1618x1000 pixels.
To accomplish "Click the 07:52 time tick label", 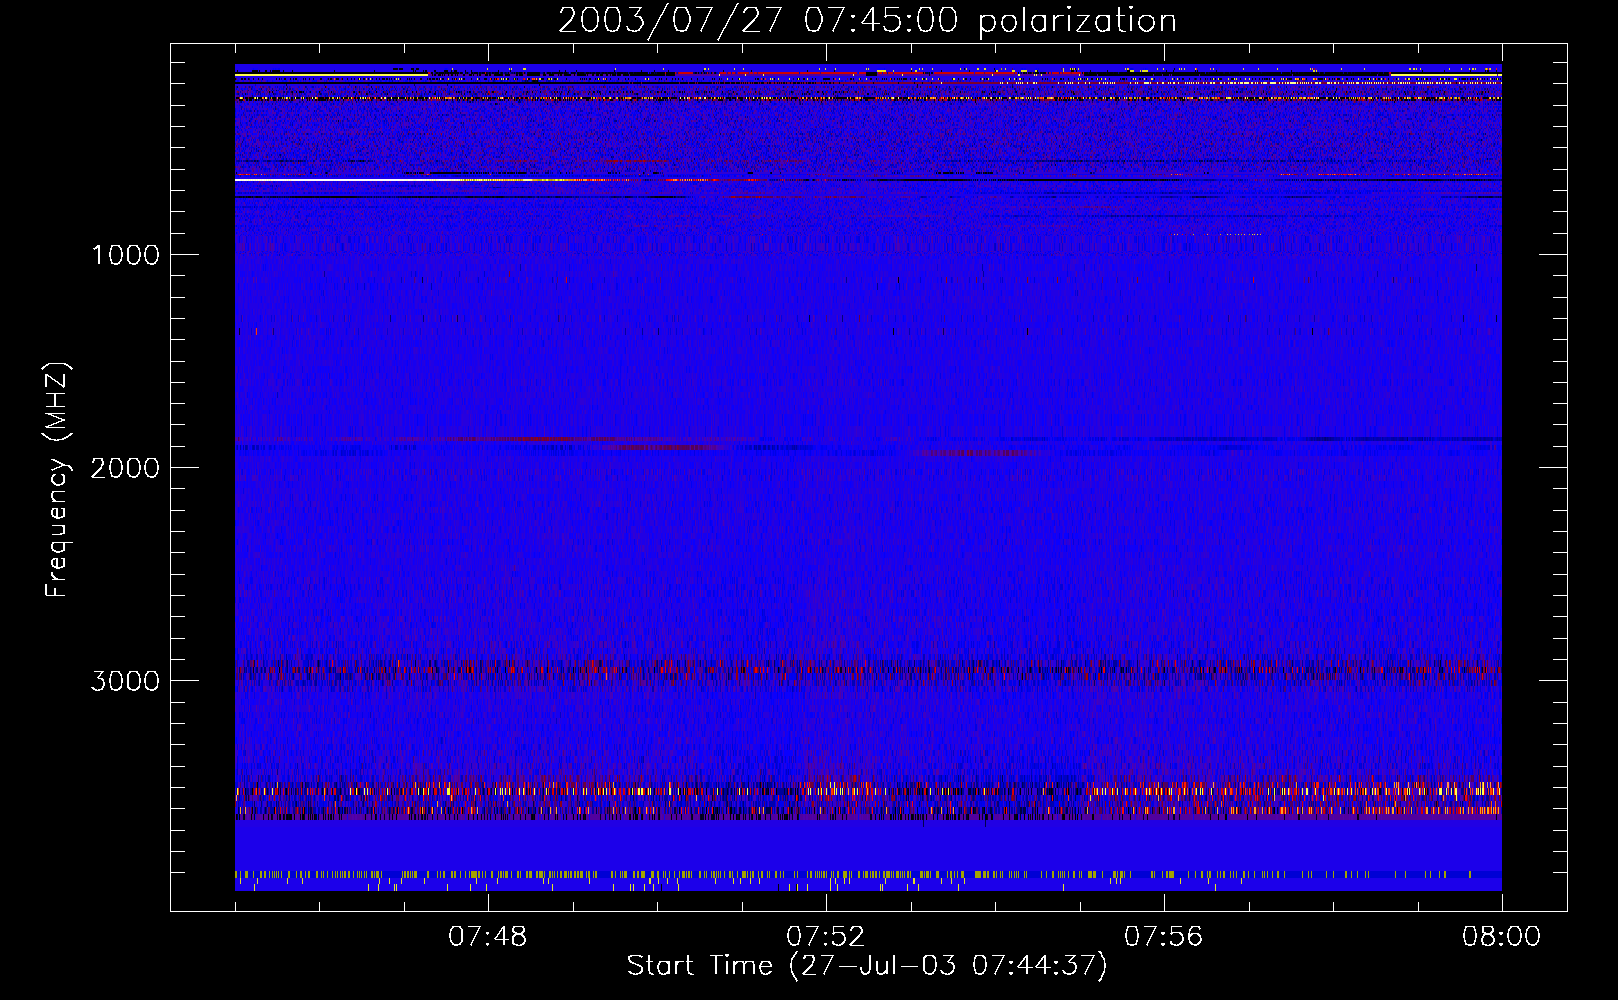I will 826,937.
